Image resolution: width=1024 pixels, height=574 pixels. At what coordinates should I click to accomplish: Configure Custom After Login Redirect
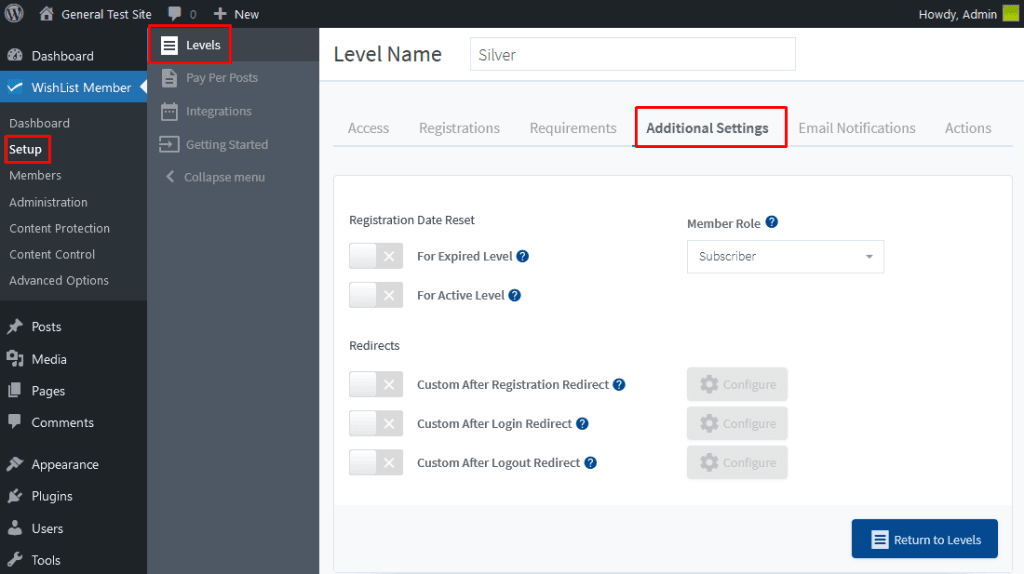tap(737, 424)
